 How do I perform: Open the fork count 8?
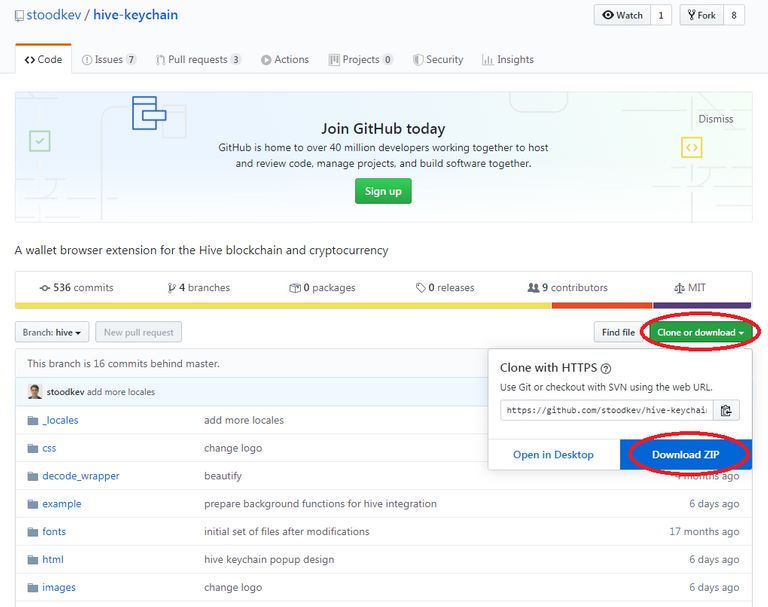pos(734,15)
